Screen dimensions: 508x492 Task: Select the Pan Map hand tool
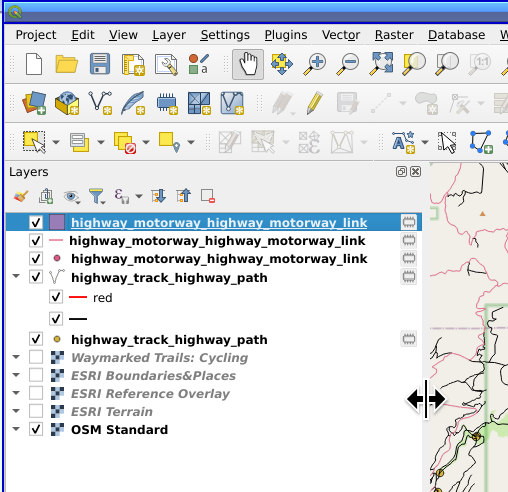coord(248,64)
